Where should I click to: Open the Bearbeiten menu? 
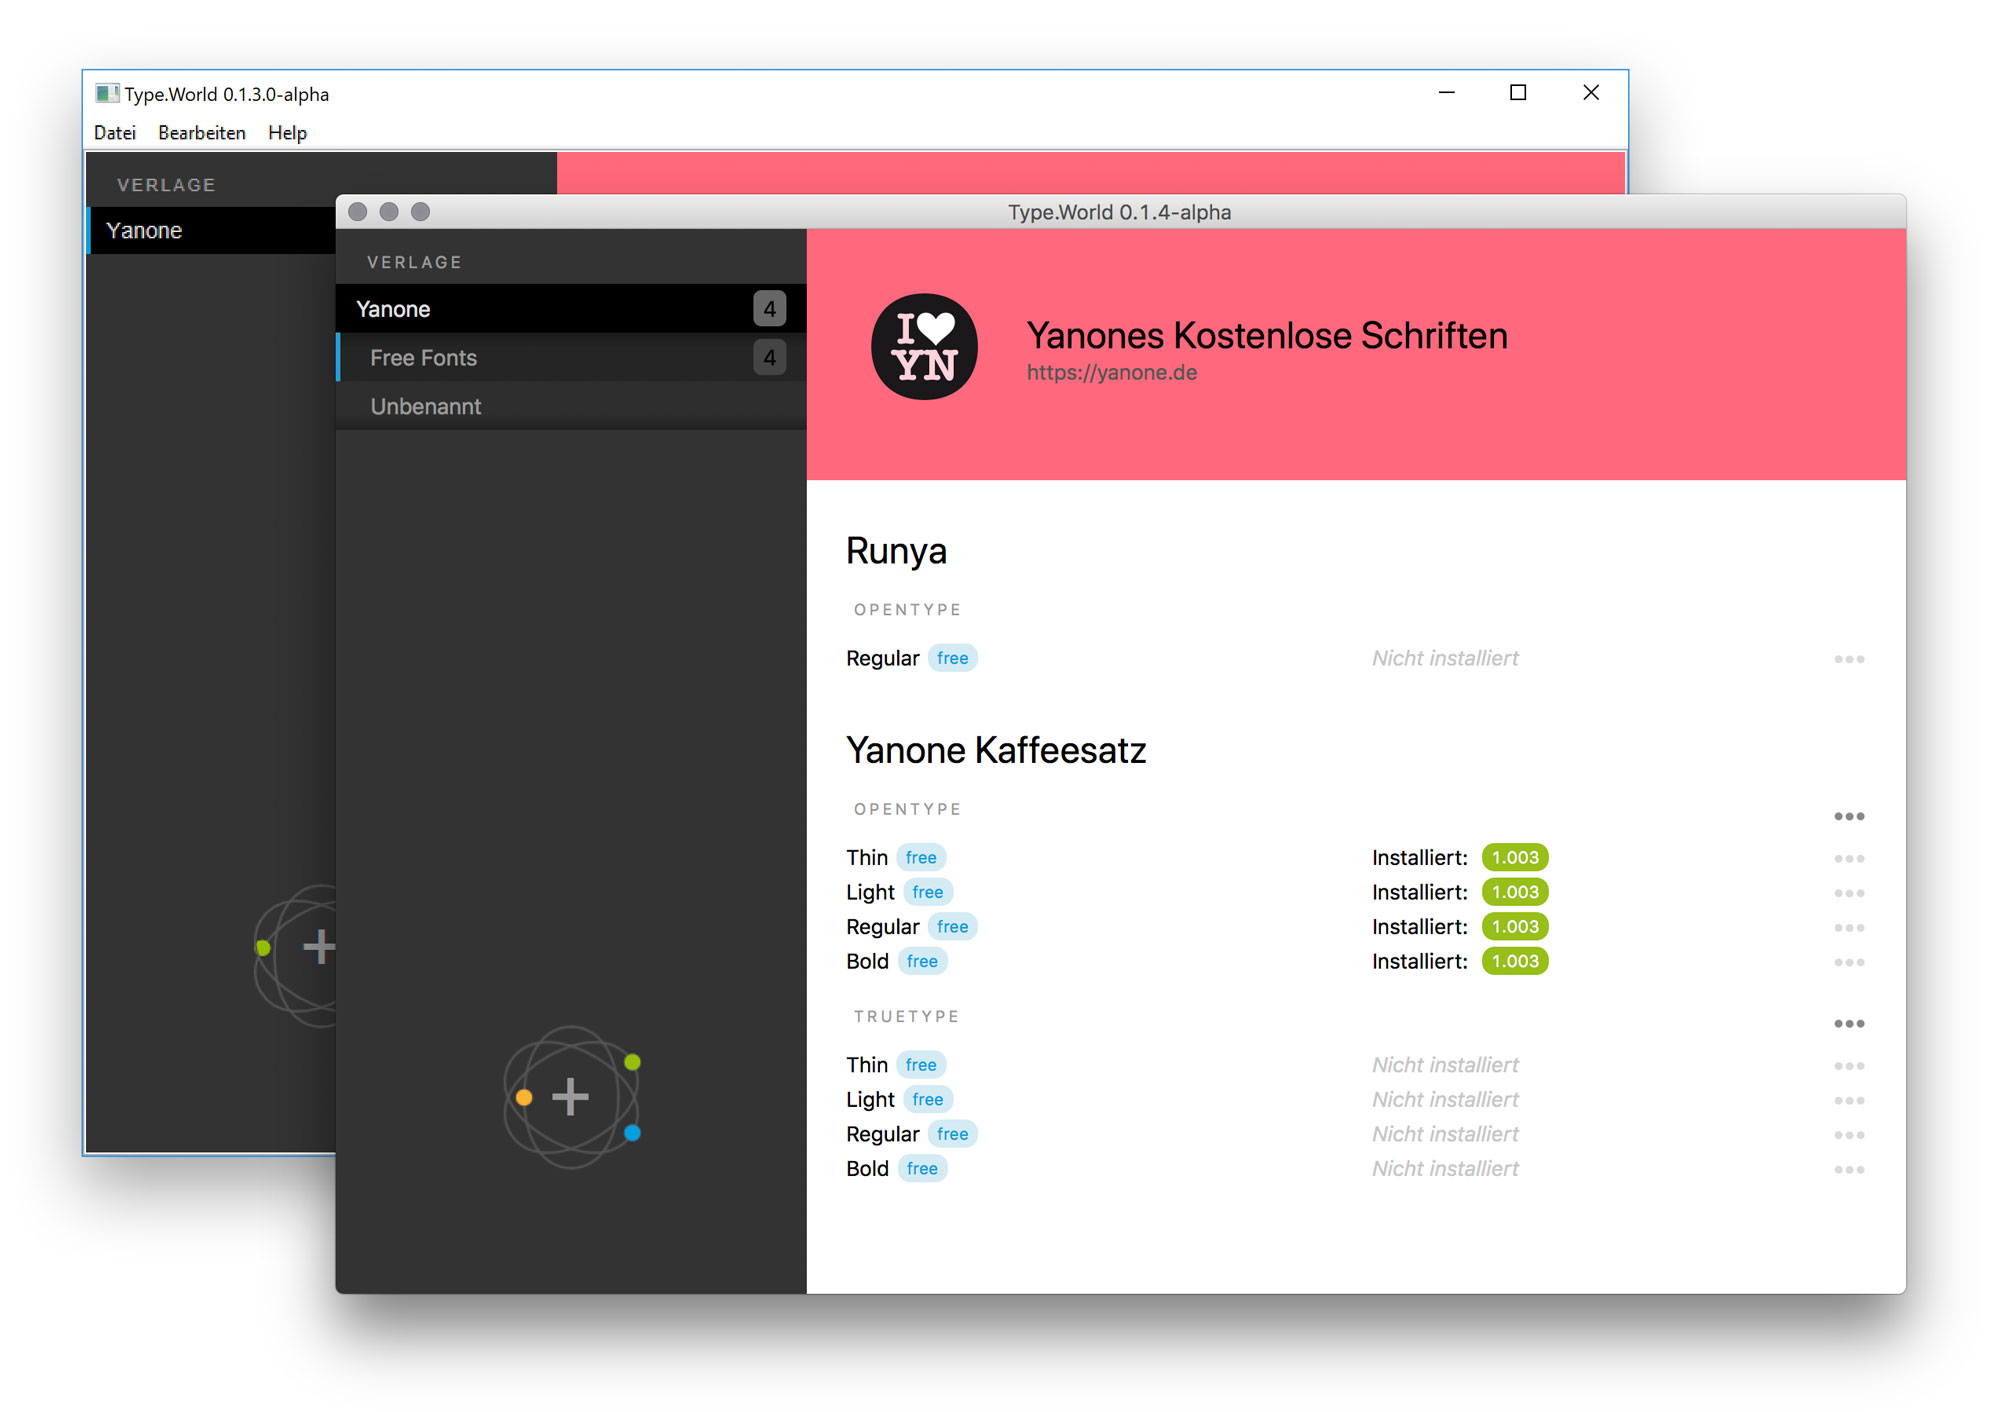202,132
